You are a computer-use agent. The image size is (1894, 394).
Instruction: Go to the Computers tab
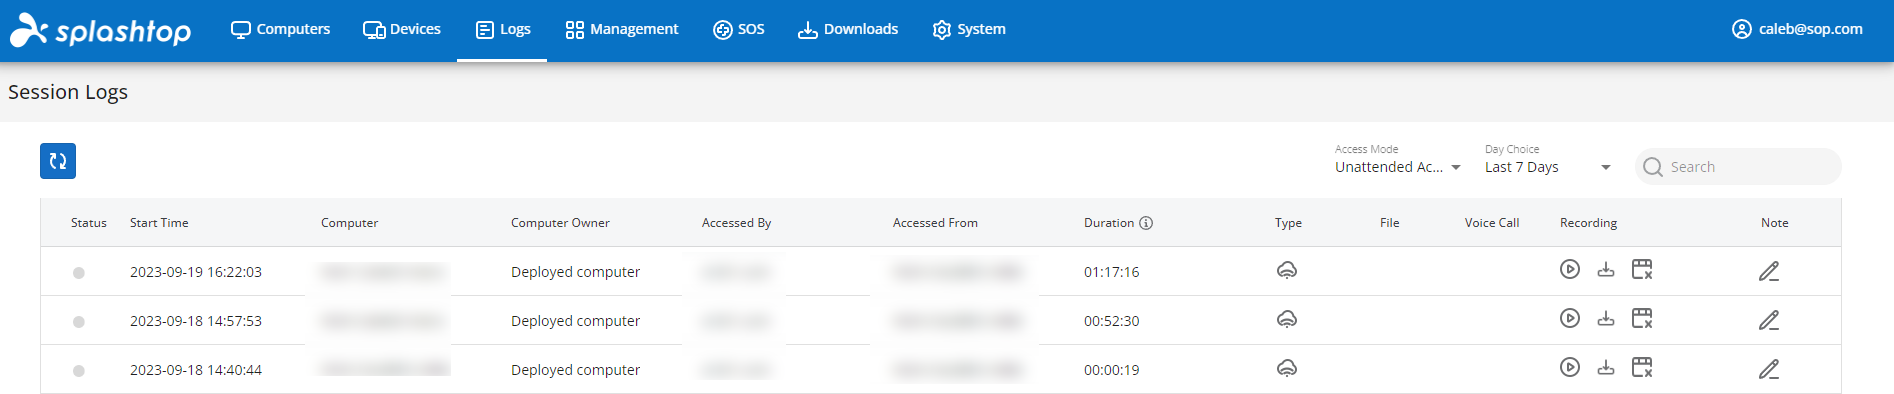(280, 29)
